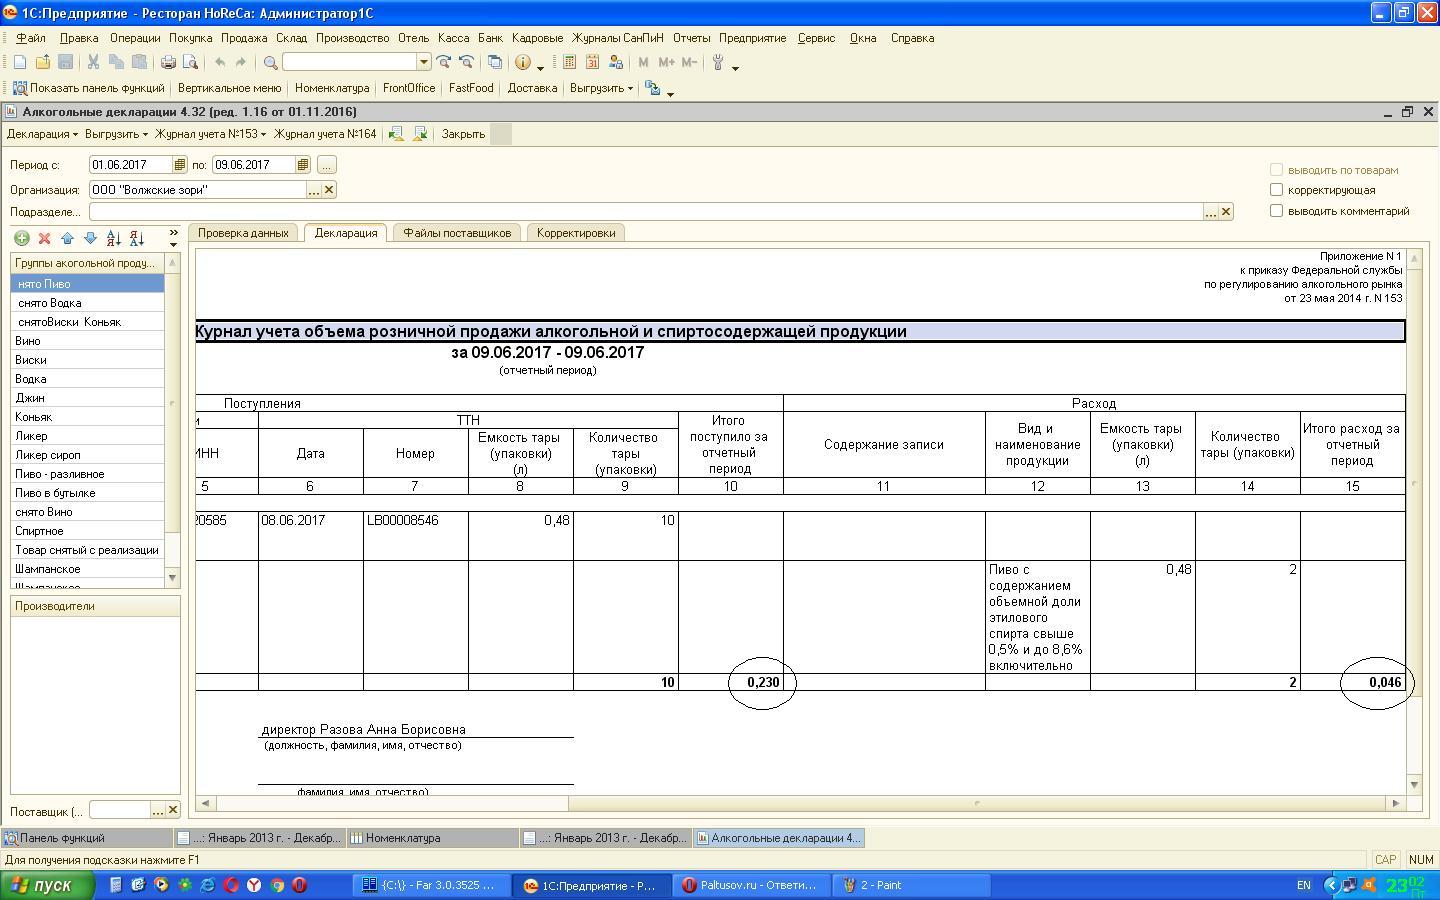Switch to Проверка данных tab
1440x900 pixels.
tap(243, 233)
